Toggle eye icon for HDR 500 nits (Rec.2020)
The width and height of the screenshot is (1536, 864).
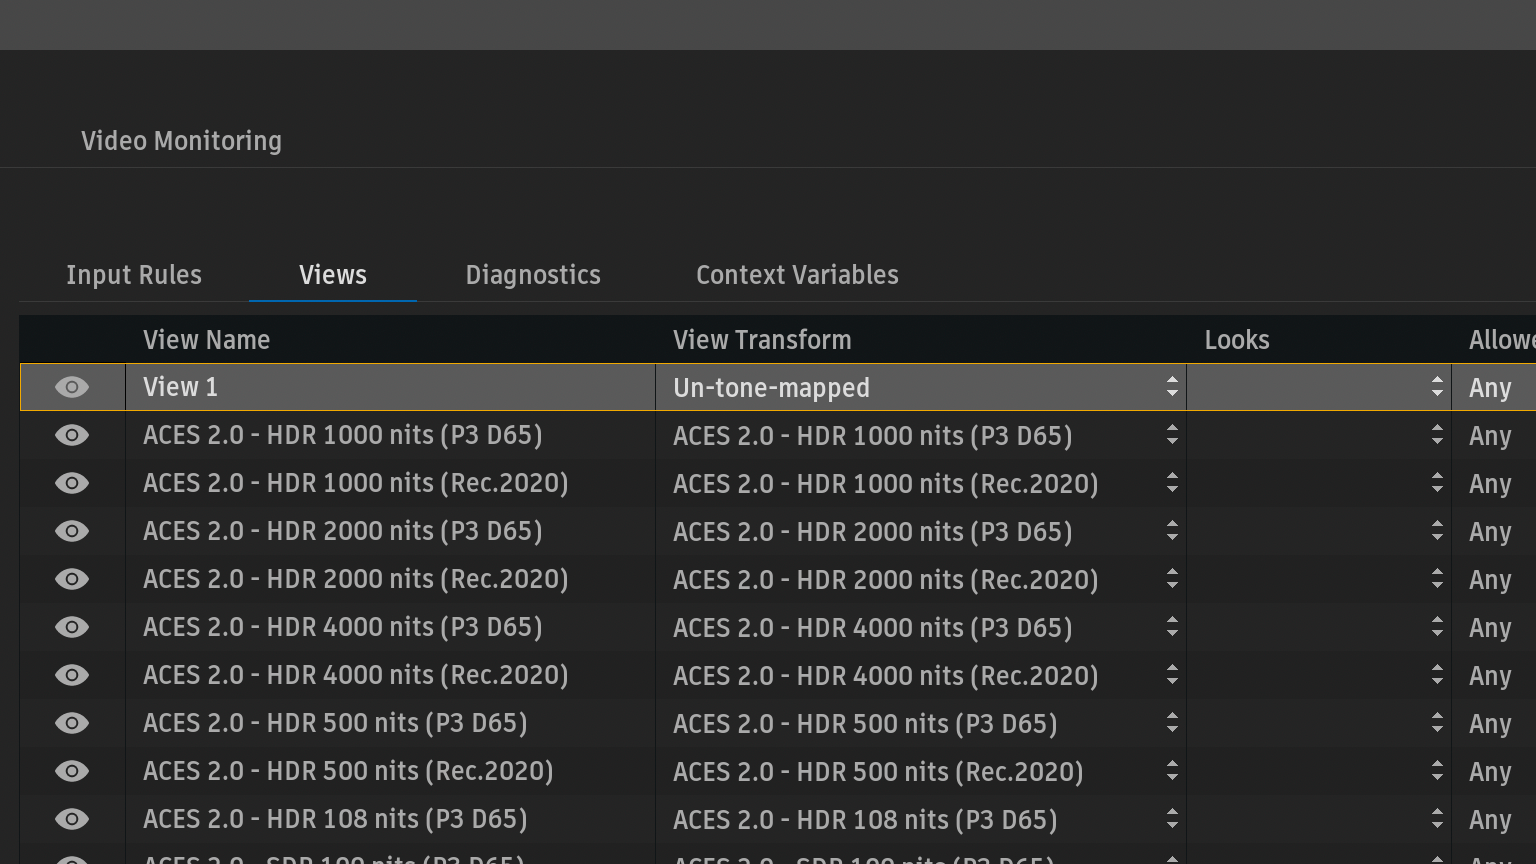(x=72, y=771)
